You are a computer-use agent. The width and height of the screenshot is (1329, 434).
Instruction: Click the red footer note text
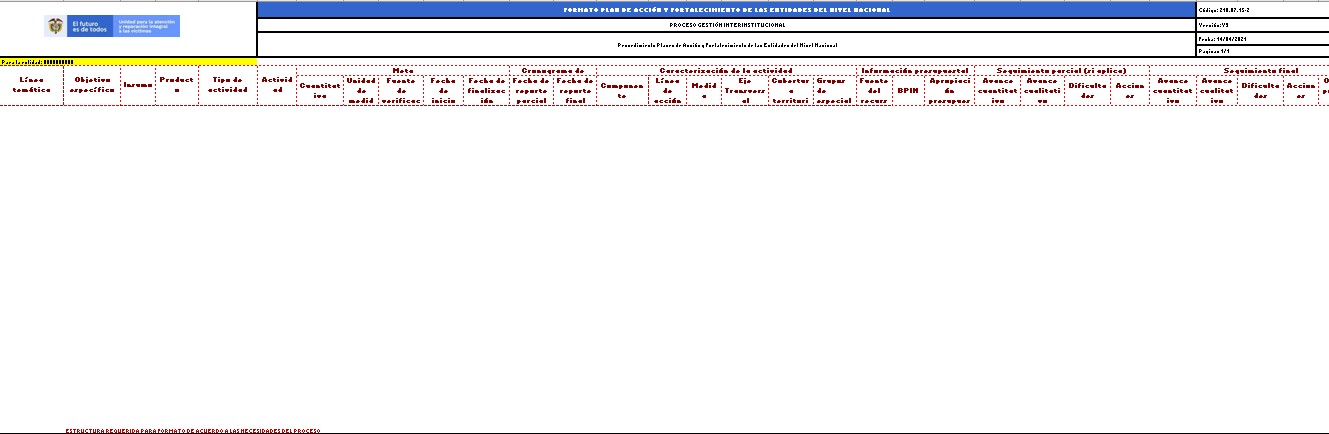coord(192,430)
